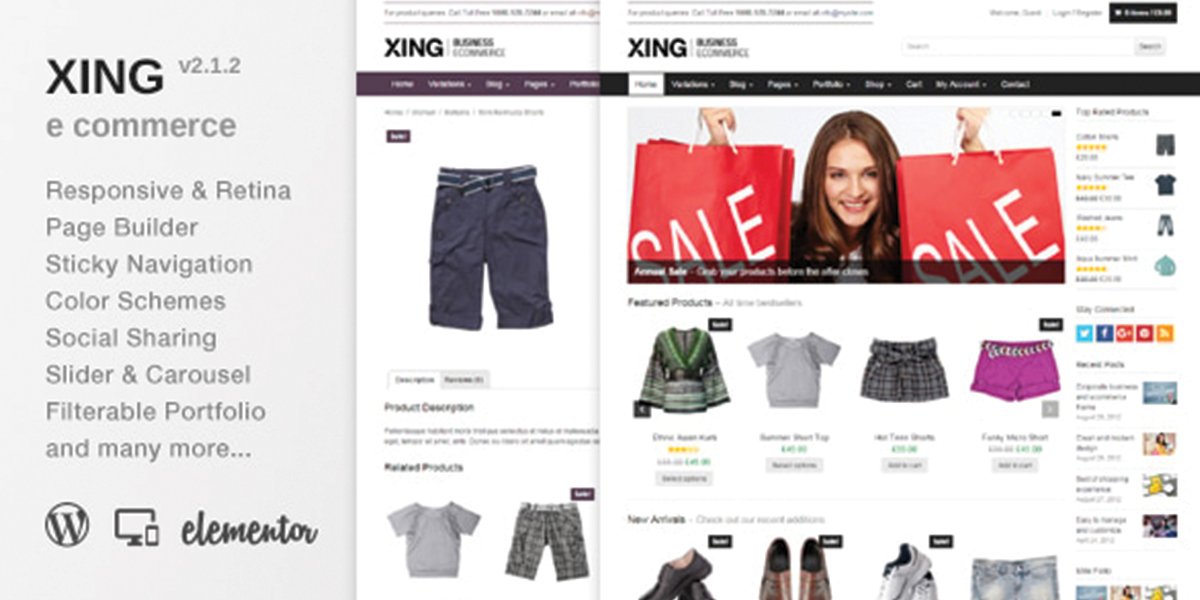Click the featured products carousel previous arrow
The width and height of the screenshot is (1200, 600).
642,408
